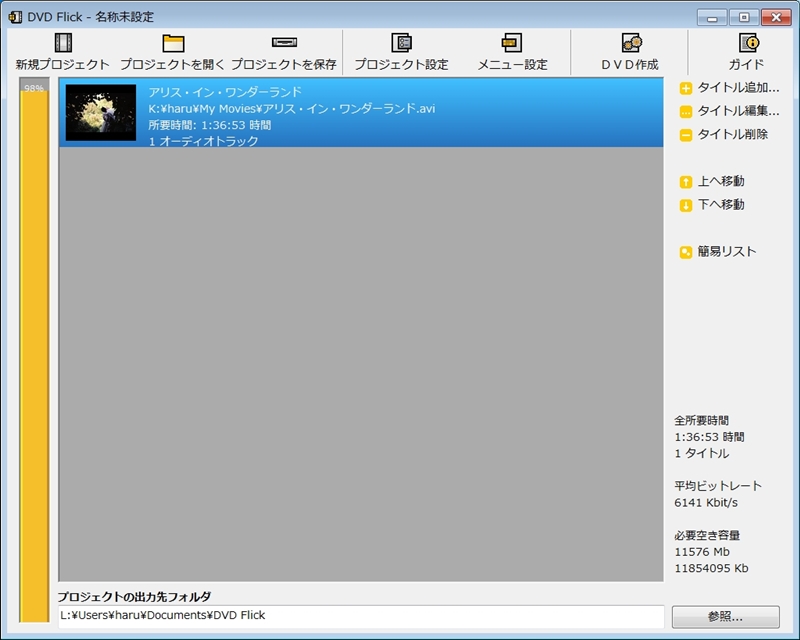This screenshot has height=640, width=800.
Task: Click the DVD Flick title bar app icon
Action: [15, 17]
